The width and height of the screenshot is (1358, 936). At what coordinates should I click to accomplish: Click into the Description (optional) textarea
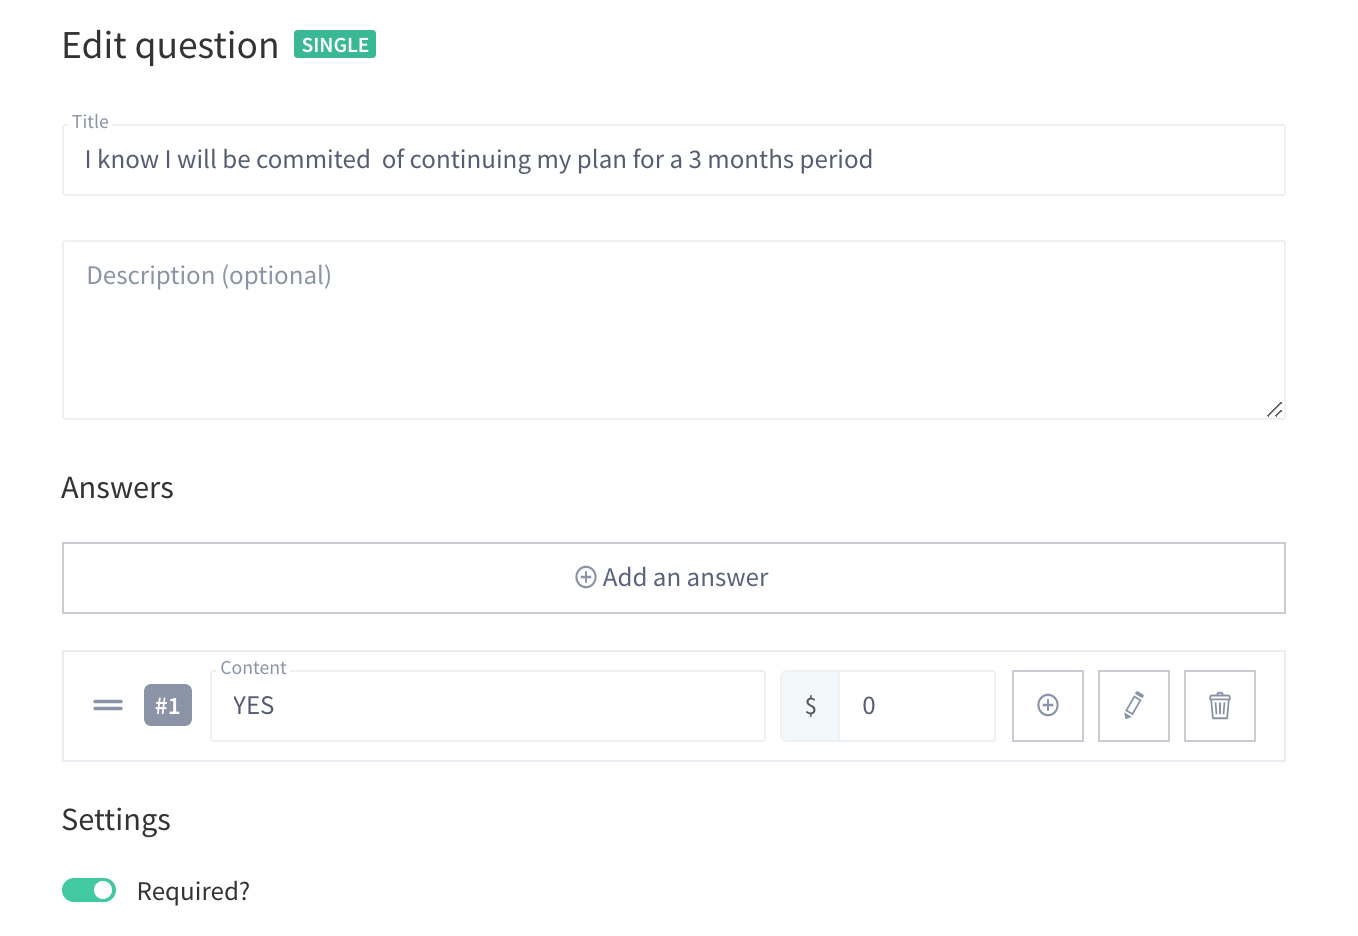(673, 330)
